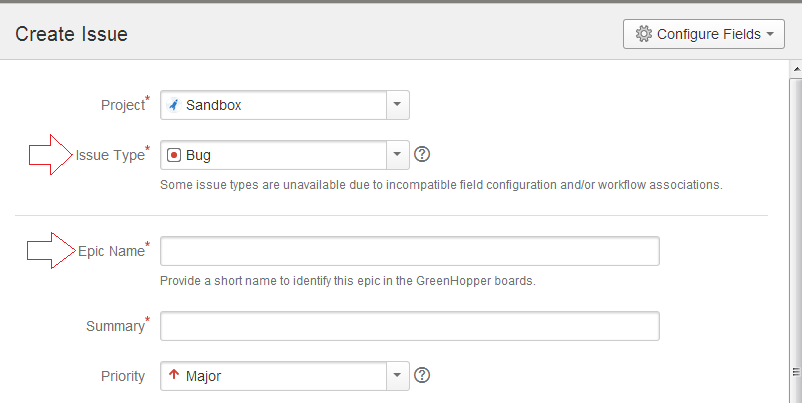
Task: Click the Bug text in Issue Type field
Action: (x=198, y=155)
